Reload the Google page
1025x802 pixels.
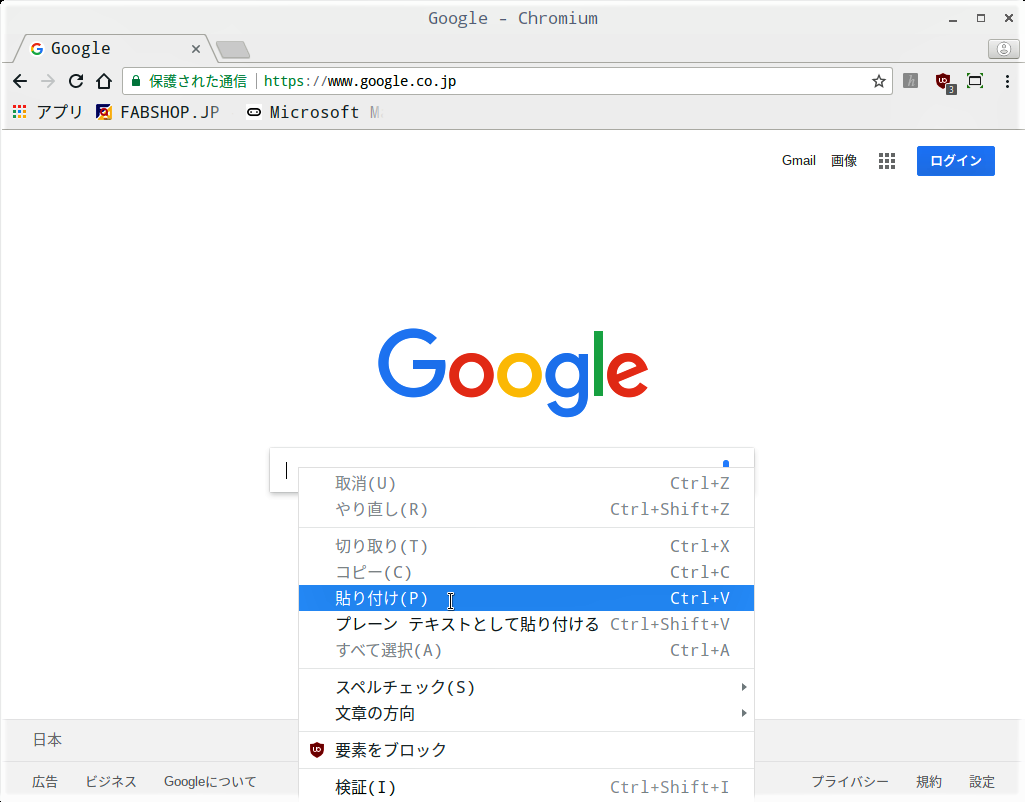[76, 81]
